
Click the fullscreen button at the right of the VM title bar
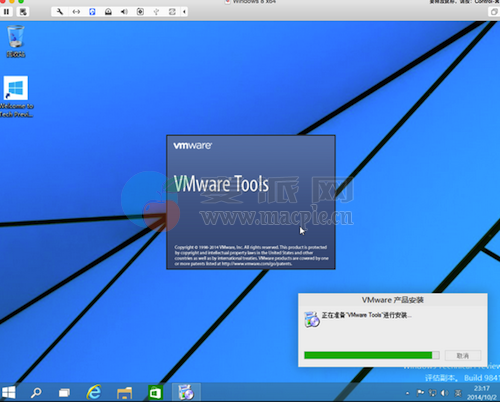point(494,12)
